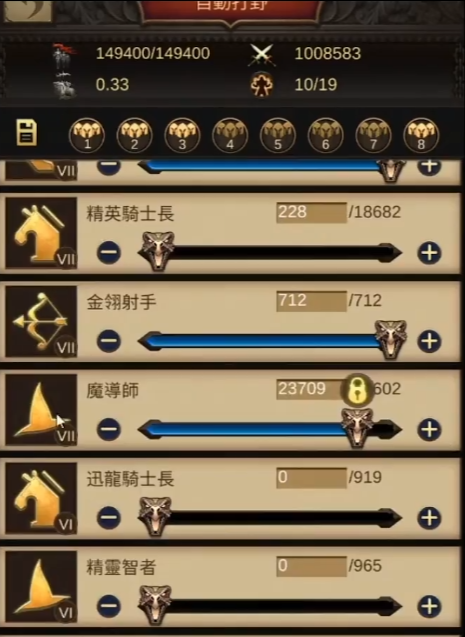Image resolution: width=465 pixels, height=637 pixels.
Task: Decrease 金翎射手 count with minus button
Action: pyautogui.click(x=109, y=341)
